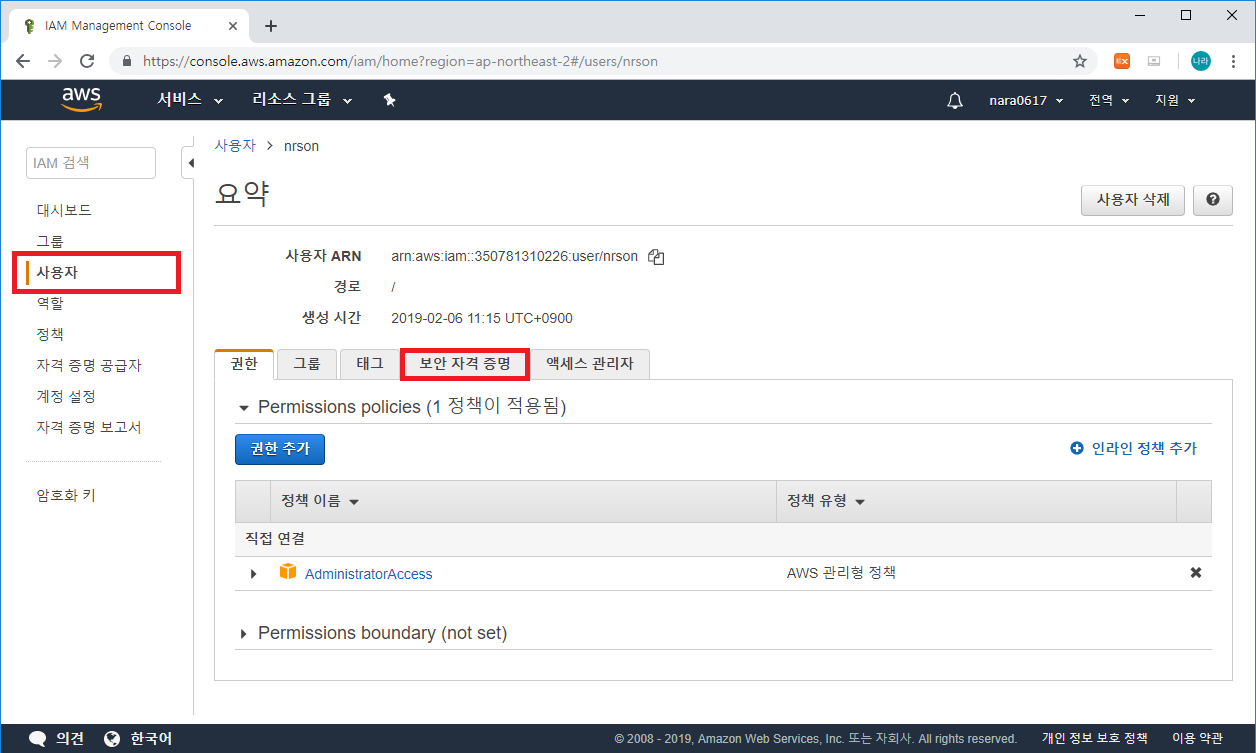The width and height of the screenshot is (1256, 753).
Task: Select 암호화 키 in the sidebar
Action: pyautogui.click(x=66, y=495)
